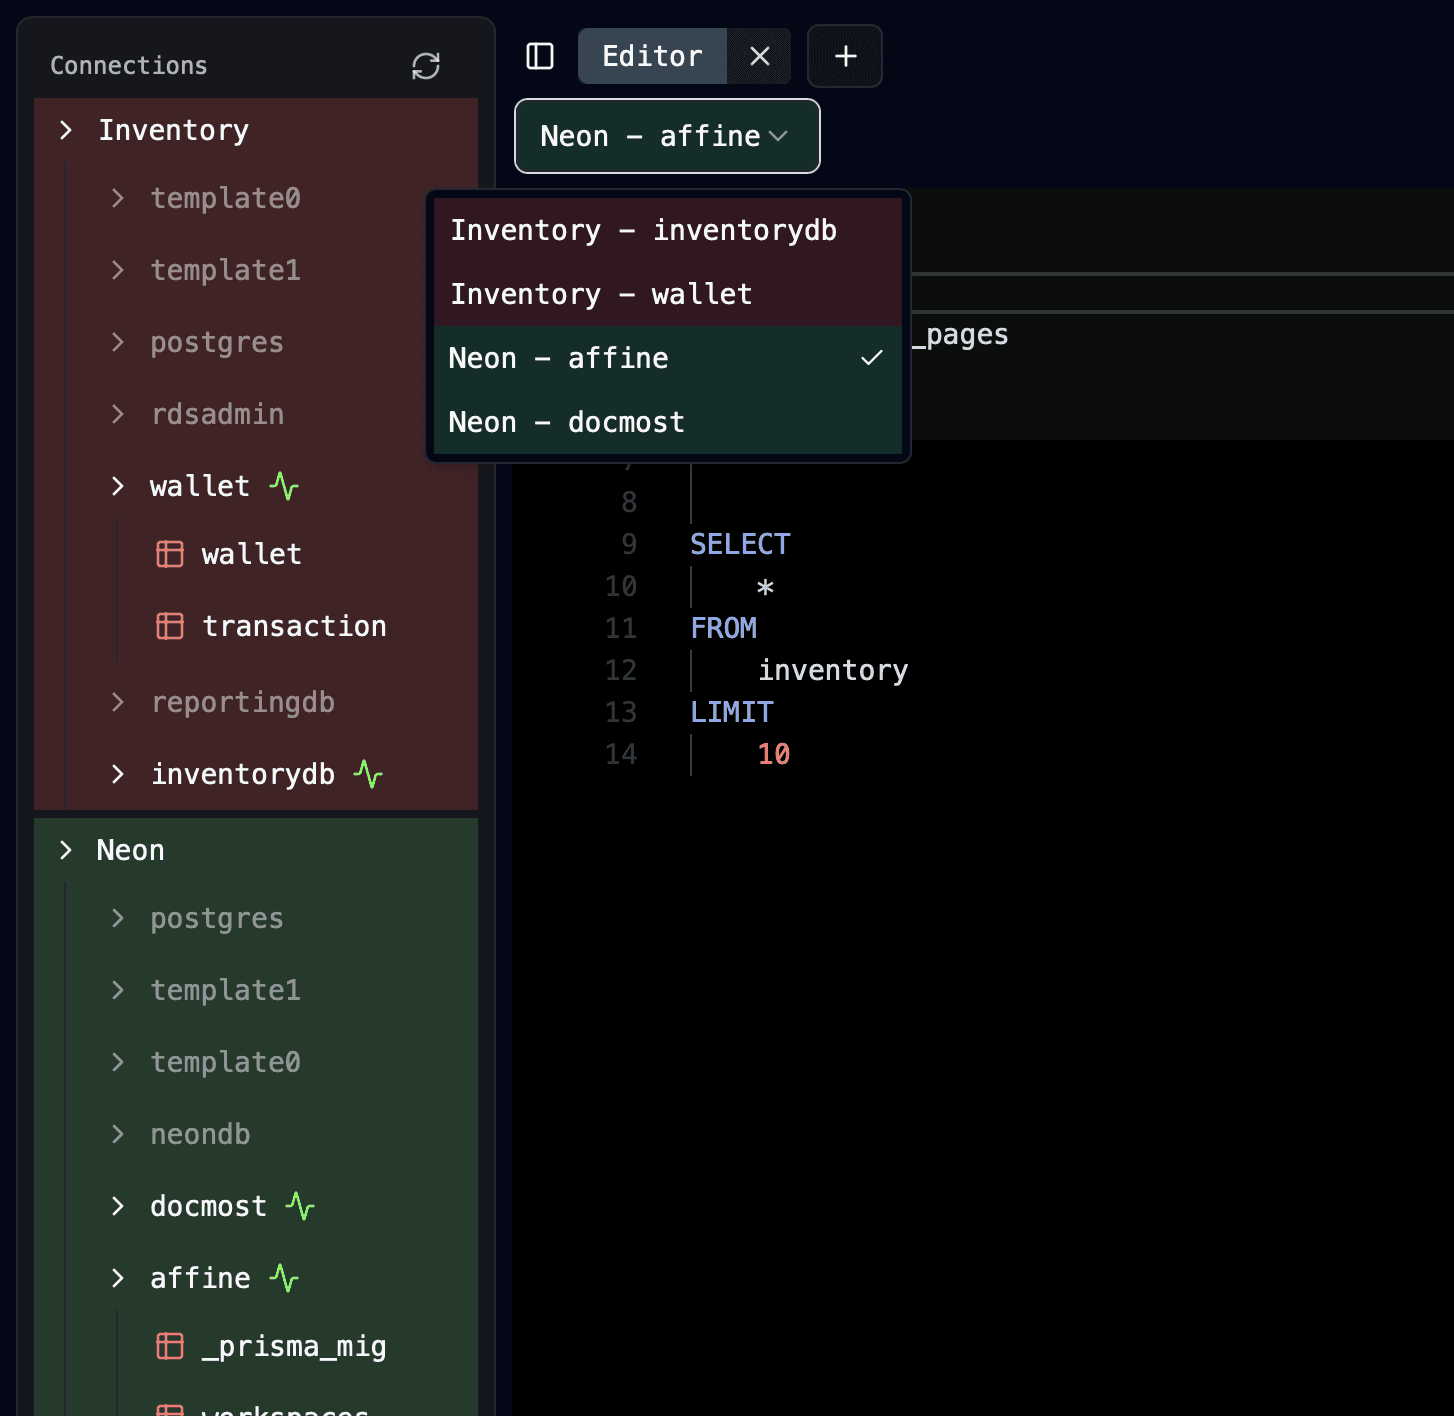Click the transaction table icon
The width and height of the screenshot is (1454, 1416).
coord(170,626)
